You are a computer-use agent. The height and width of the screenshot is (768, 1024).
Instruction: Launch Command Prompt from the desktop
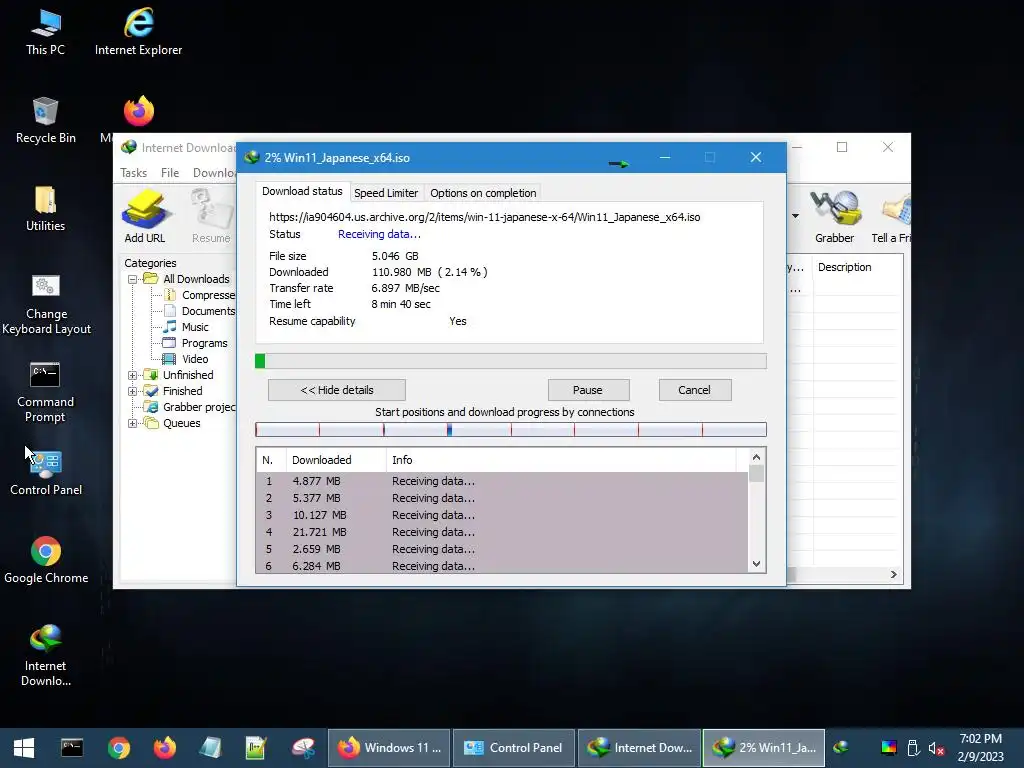(x=45, y=393)
